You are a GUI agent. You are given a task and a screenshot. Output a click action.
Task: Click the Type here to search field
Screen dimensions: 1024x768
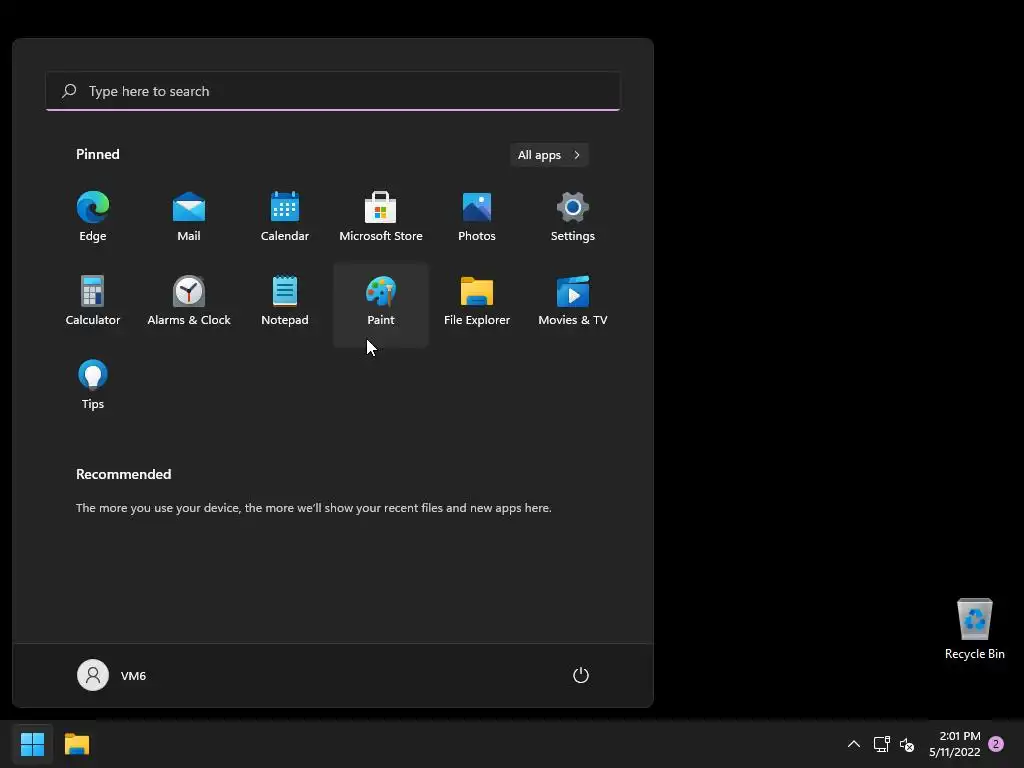333,91
